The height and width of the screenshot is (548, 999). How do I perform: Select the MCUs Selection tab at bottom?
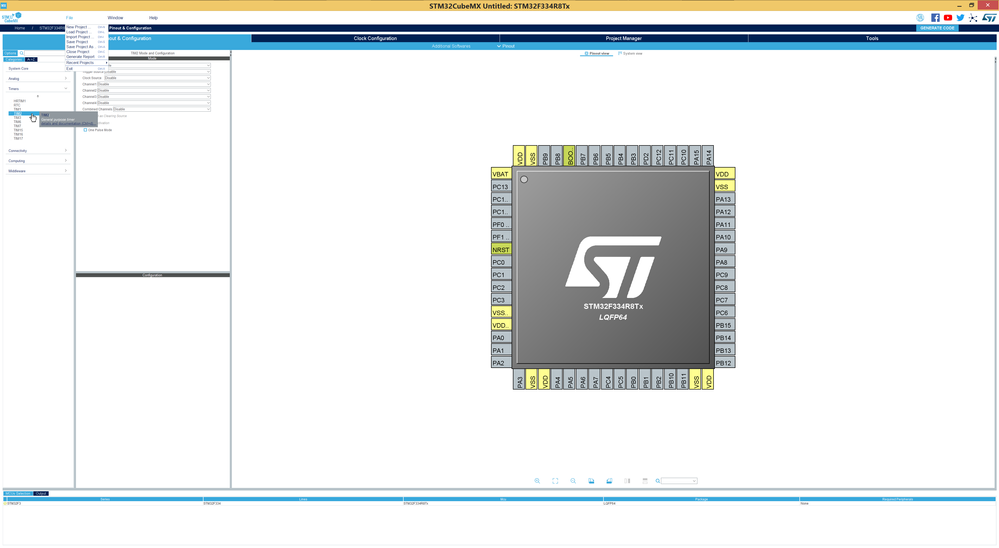18,493
